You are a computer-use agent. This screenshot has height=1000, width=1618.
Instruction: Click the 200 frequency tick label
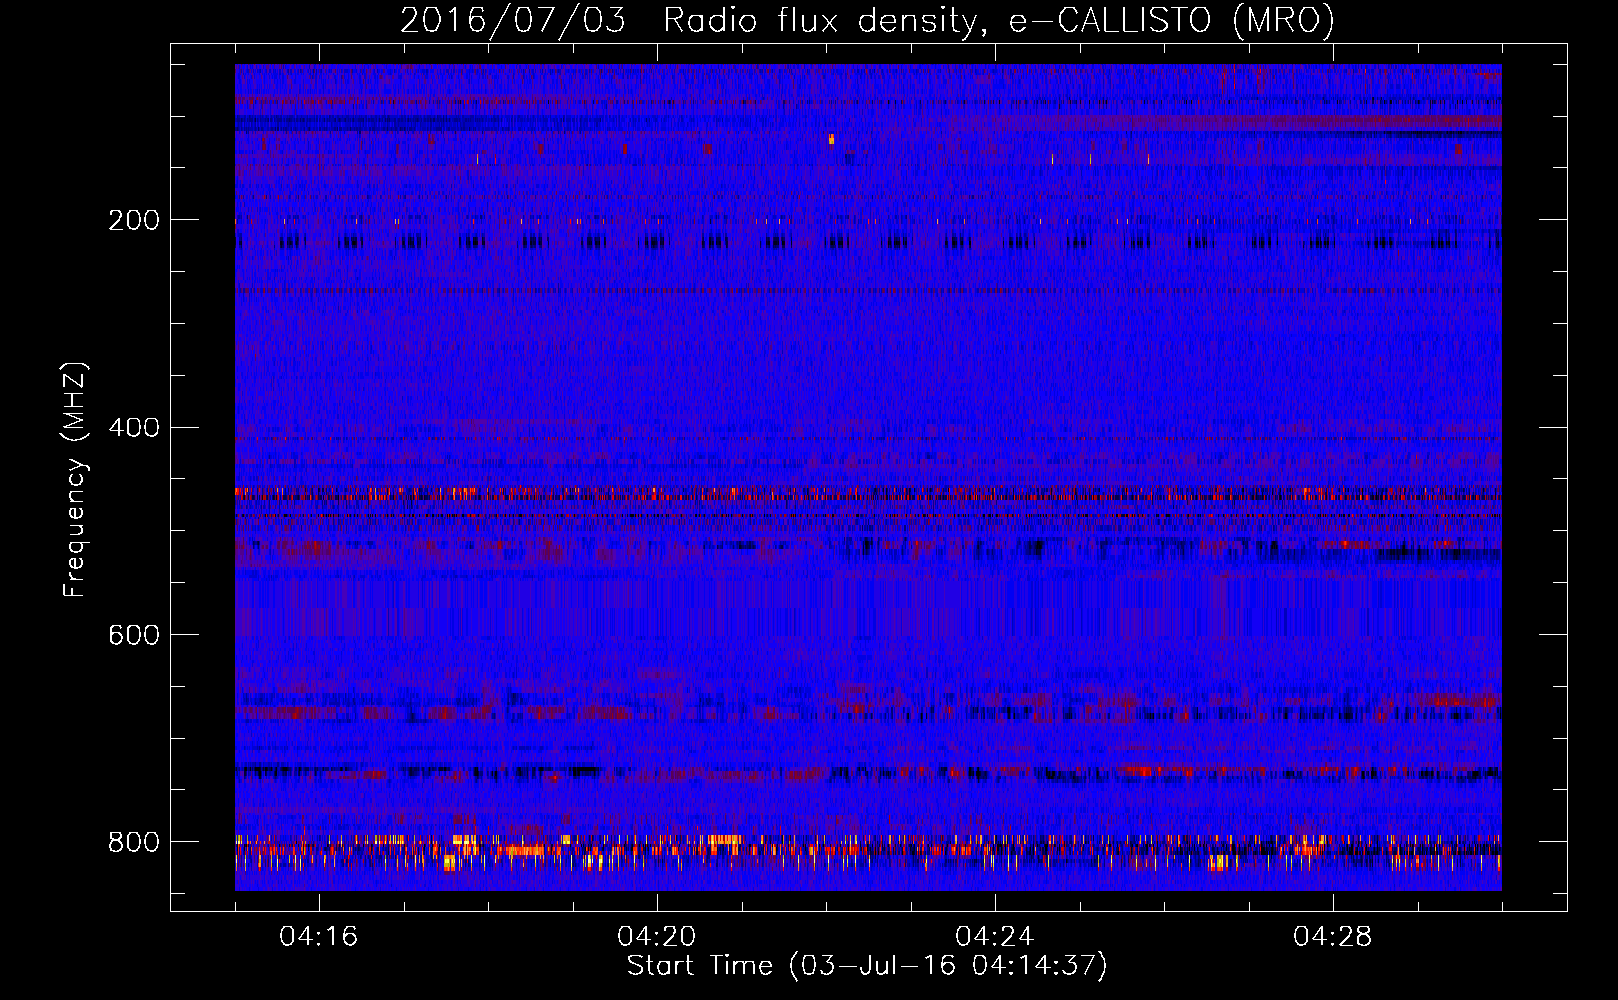(x=133, y=220)
